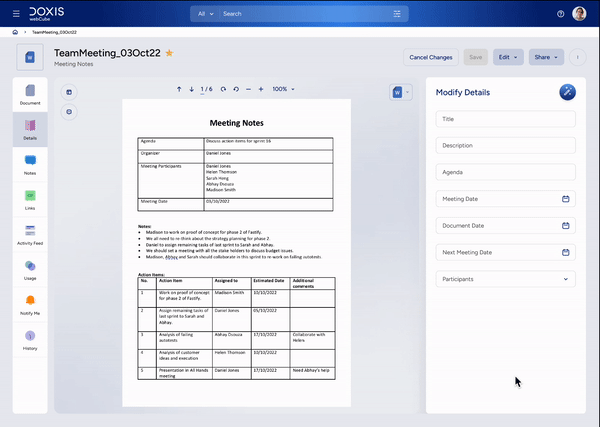600x427 pixels.
Task: Toggle the favorite star next to TeamMeeting_03Oct22
Action: (x=169, y=53)
